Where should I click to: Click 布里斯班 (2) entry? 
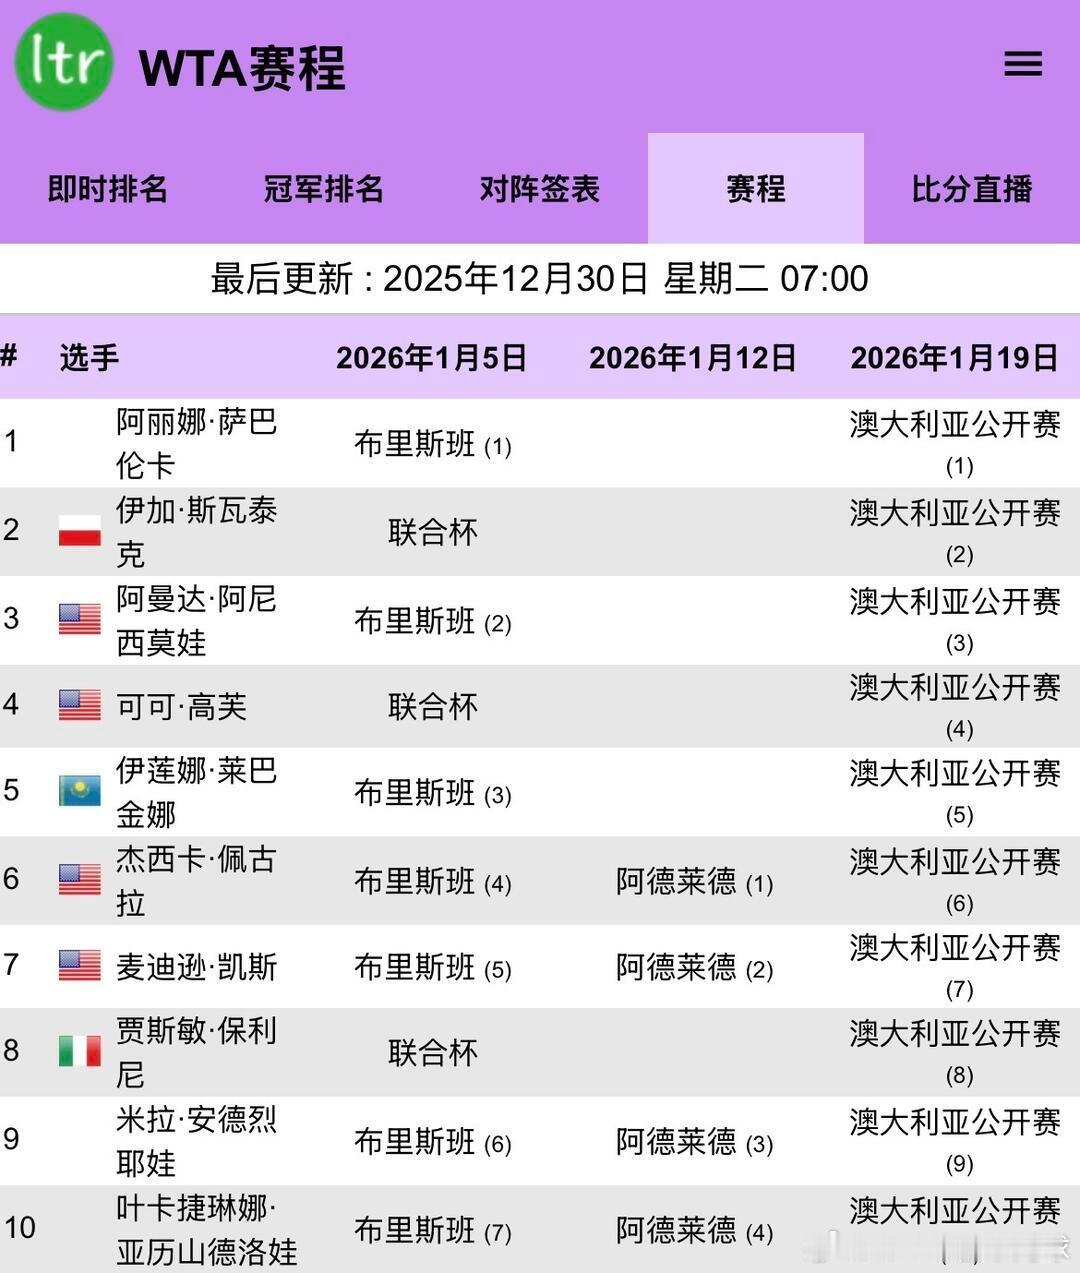433,621
